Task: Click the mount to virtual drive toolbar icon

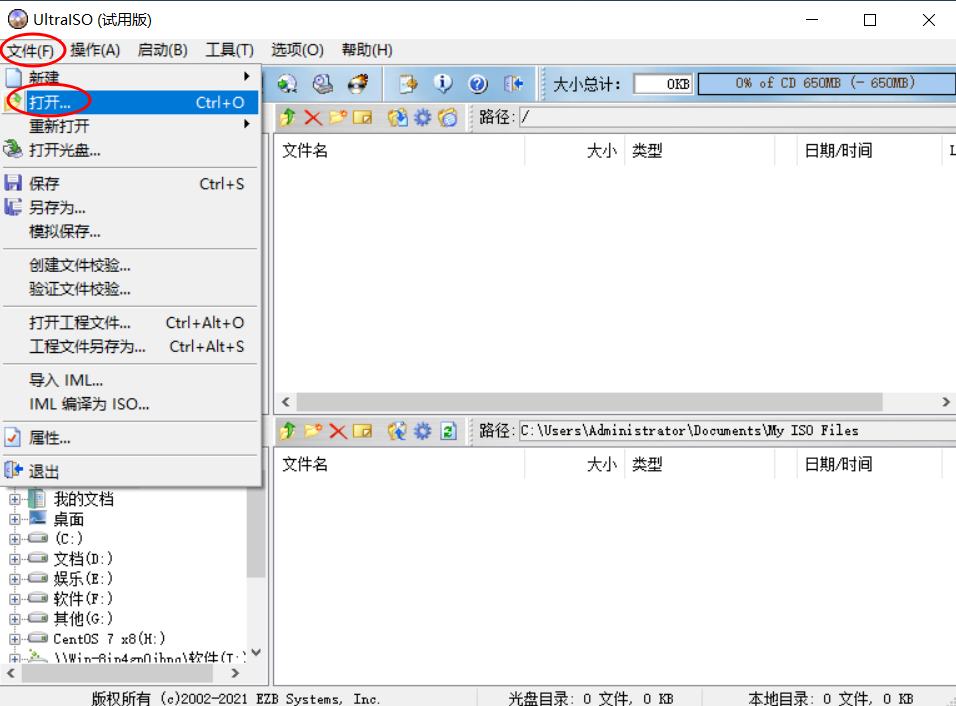Action: click(x=287, y=84)
